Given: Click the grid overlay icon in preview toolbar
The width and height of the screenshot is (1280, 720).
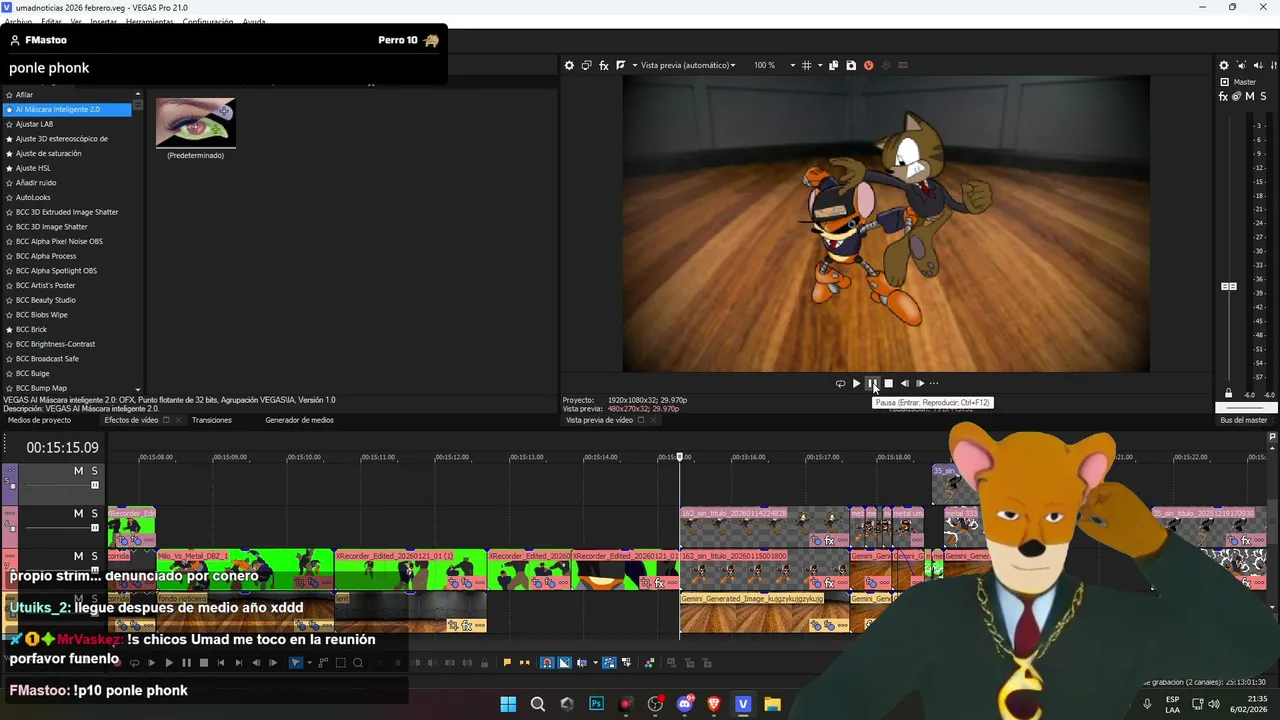Looking at the screenshot, I should click(807, 65).
